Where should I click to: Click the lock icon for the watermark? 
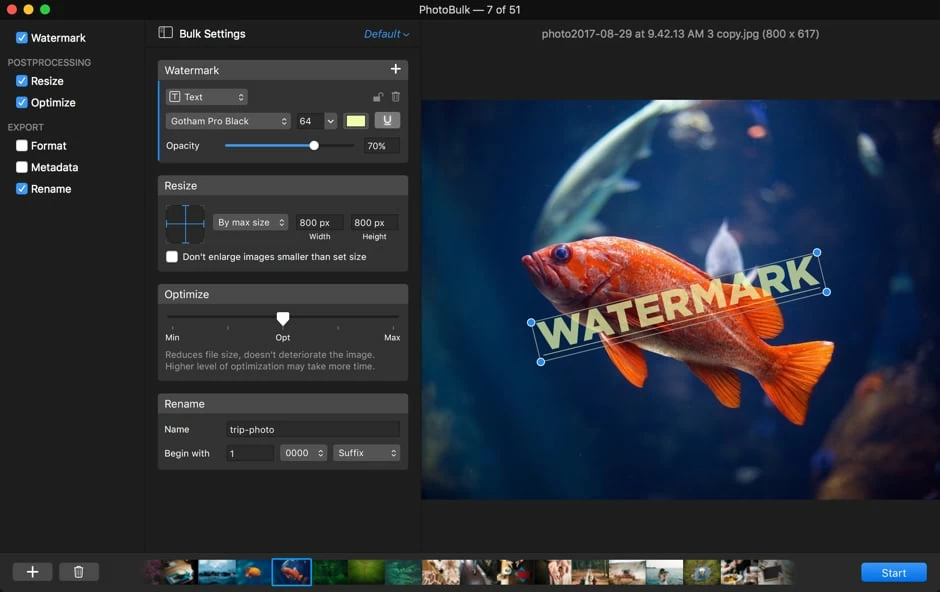point(377,97)
